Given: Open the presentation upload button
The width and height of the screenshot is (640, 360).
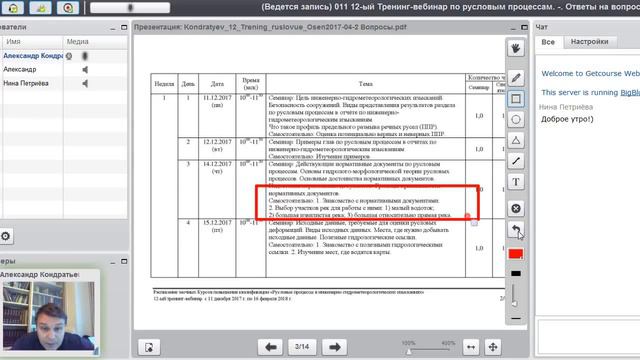Looking at the screenshot, I should click(x=149, y=347).
